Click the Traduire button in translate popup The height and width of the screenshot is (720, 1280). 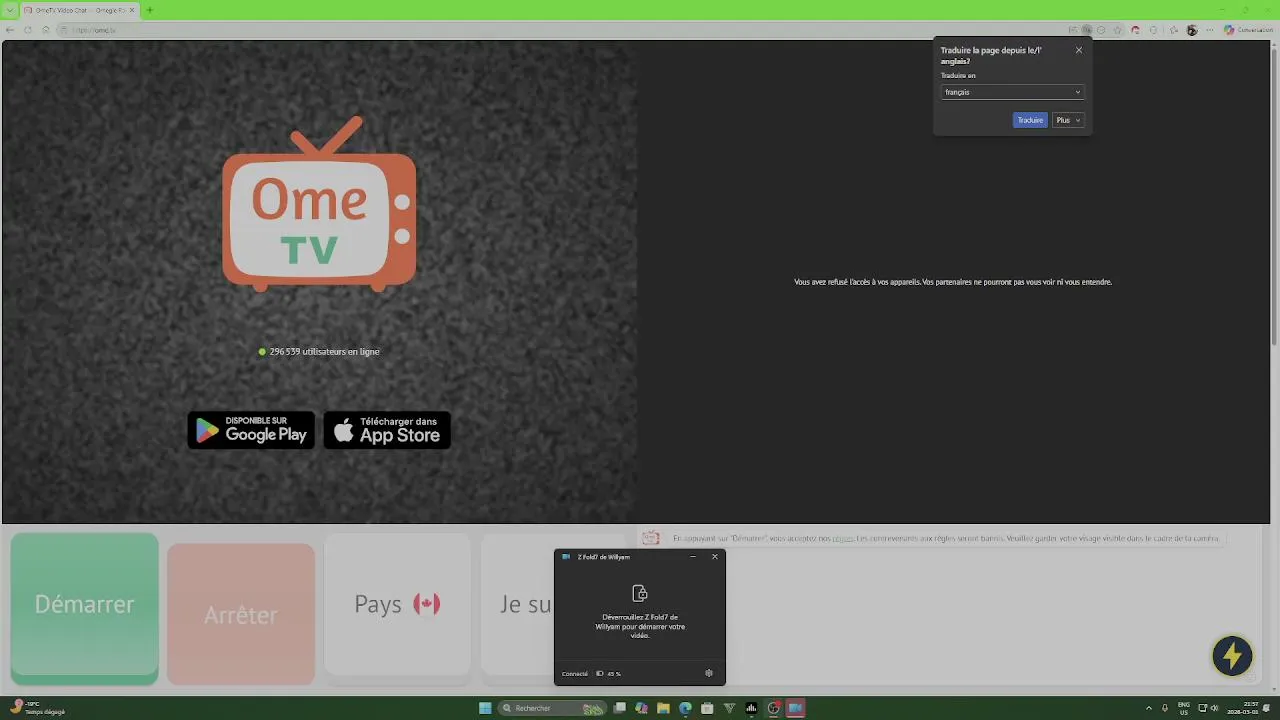(x=1030, y=120)
